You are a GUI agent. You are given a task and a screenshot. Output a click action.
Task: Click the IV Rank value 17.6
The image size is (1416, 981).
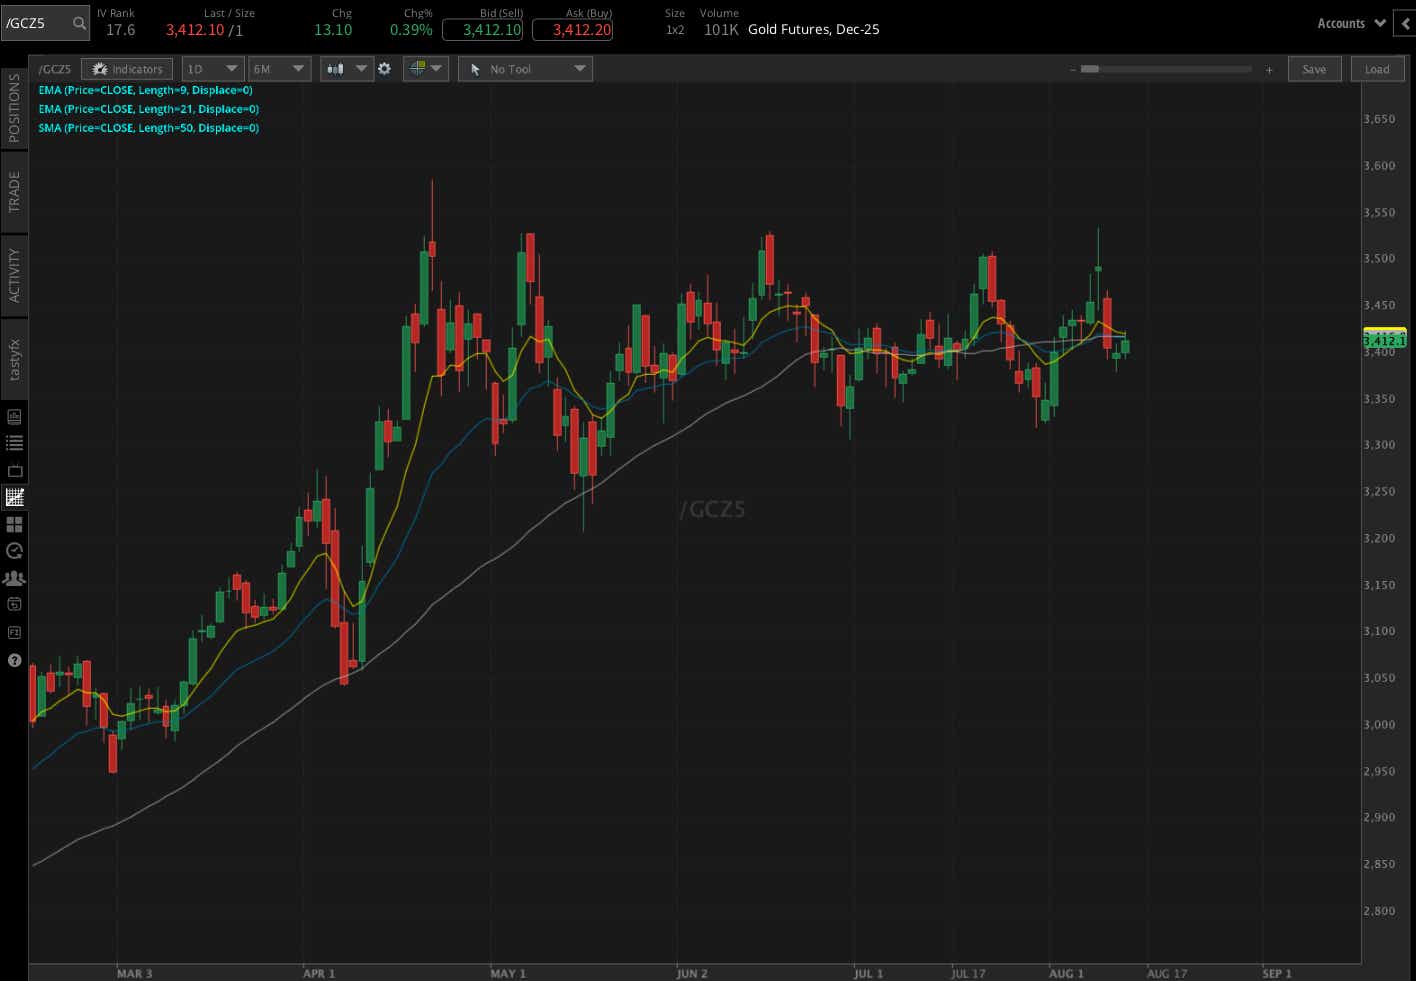coord(120,30)
